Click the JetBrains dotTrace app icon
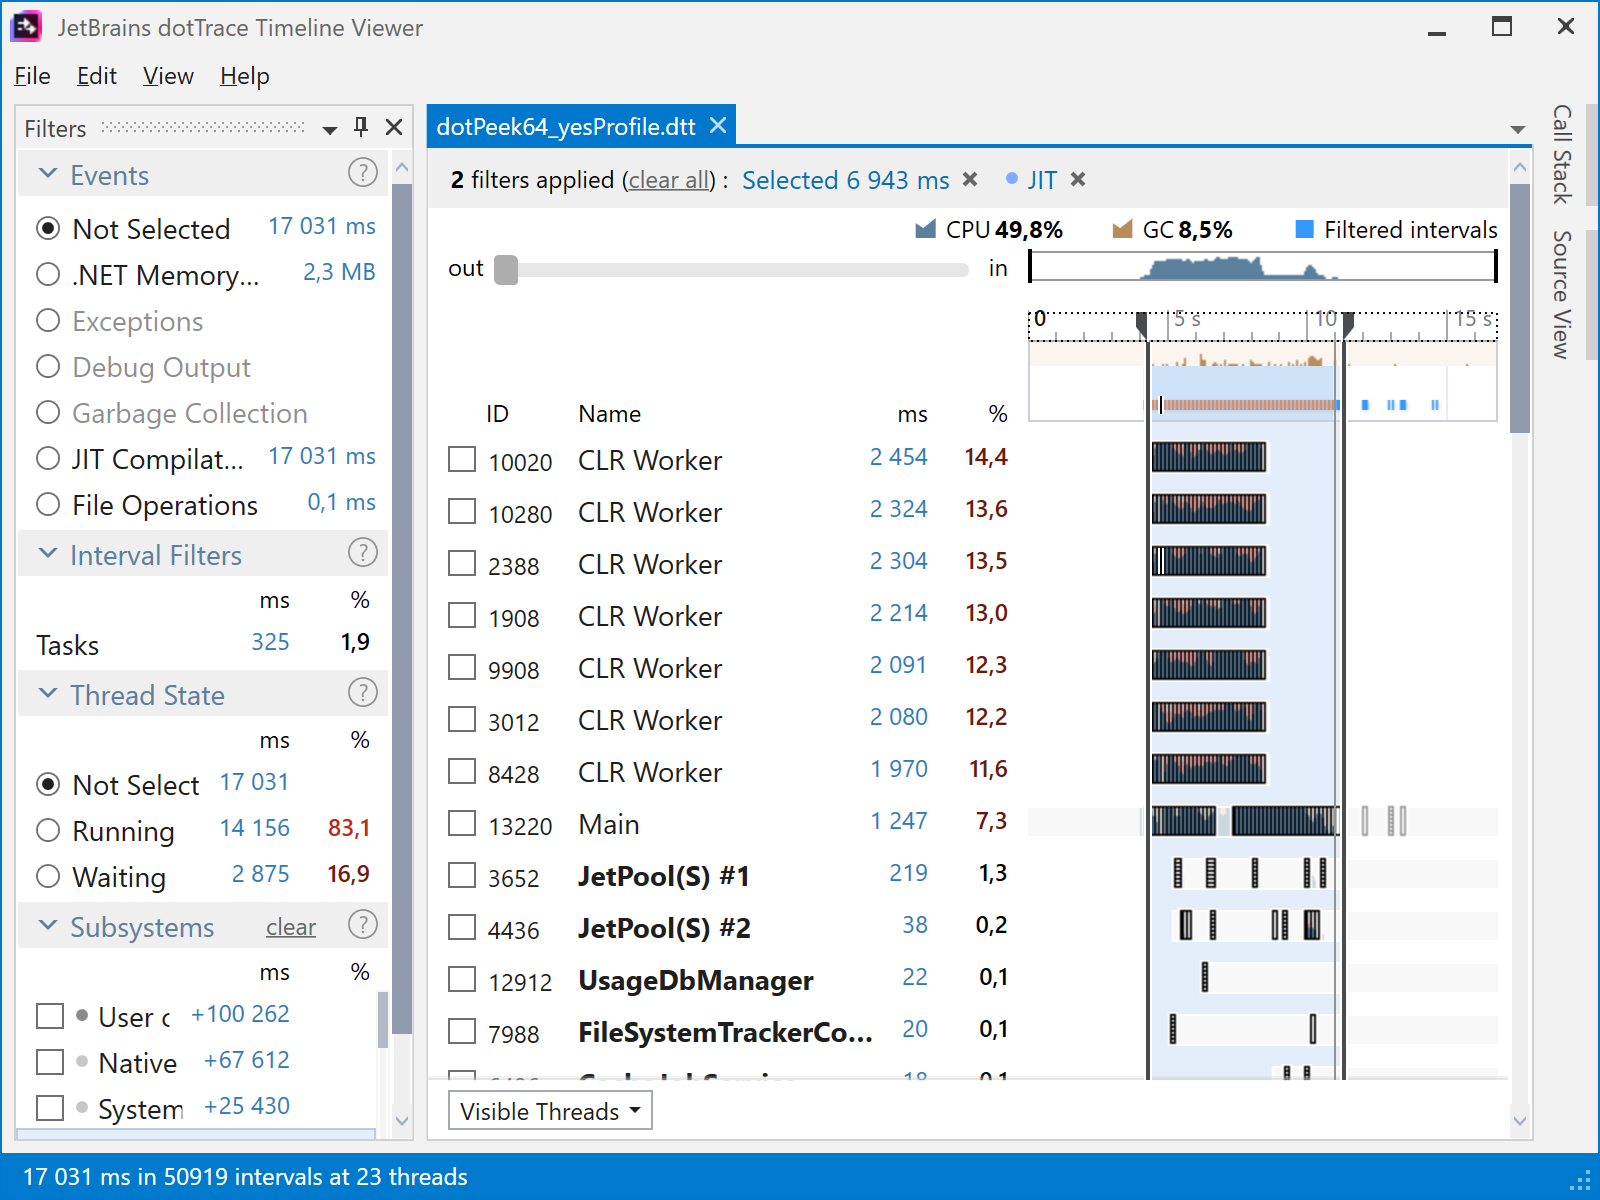1600x1200 pixels. click(26, 27)
